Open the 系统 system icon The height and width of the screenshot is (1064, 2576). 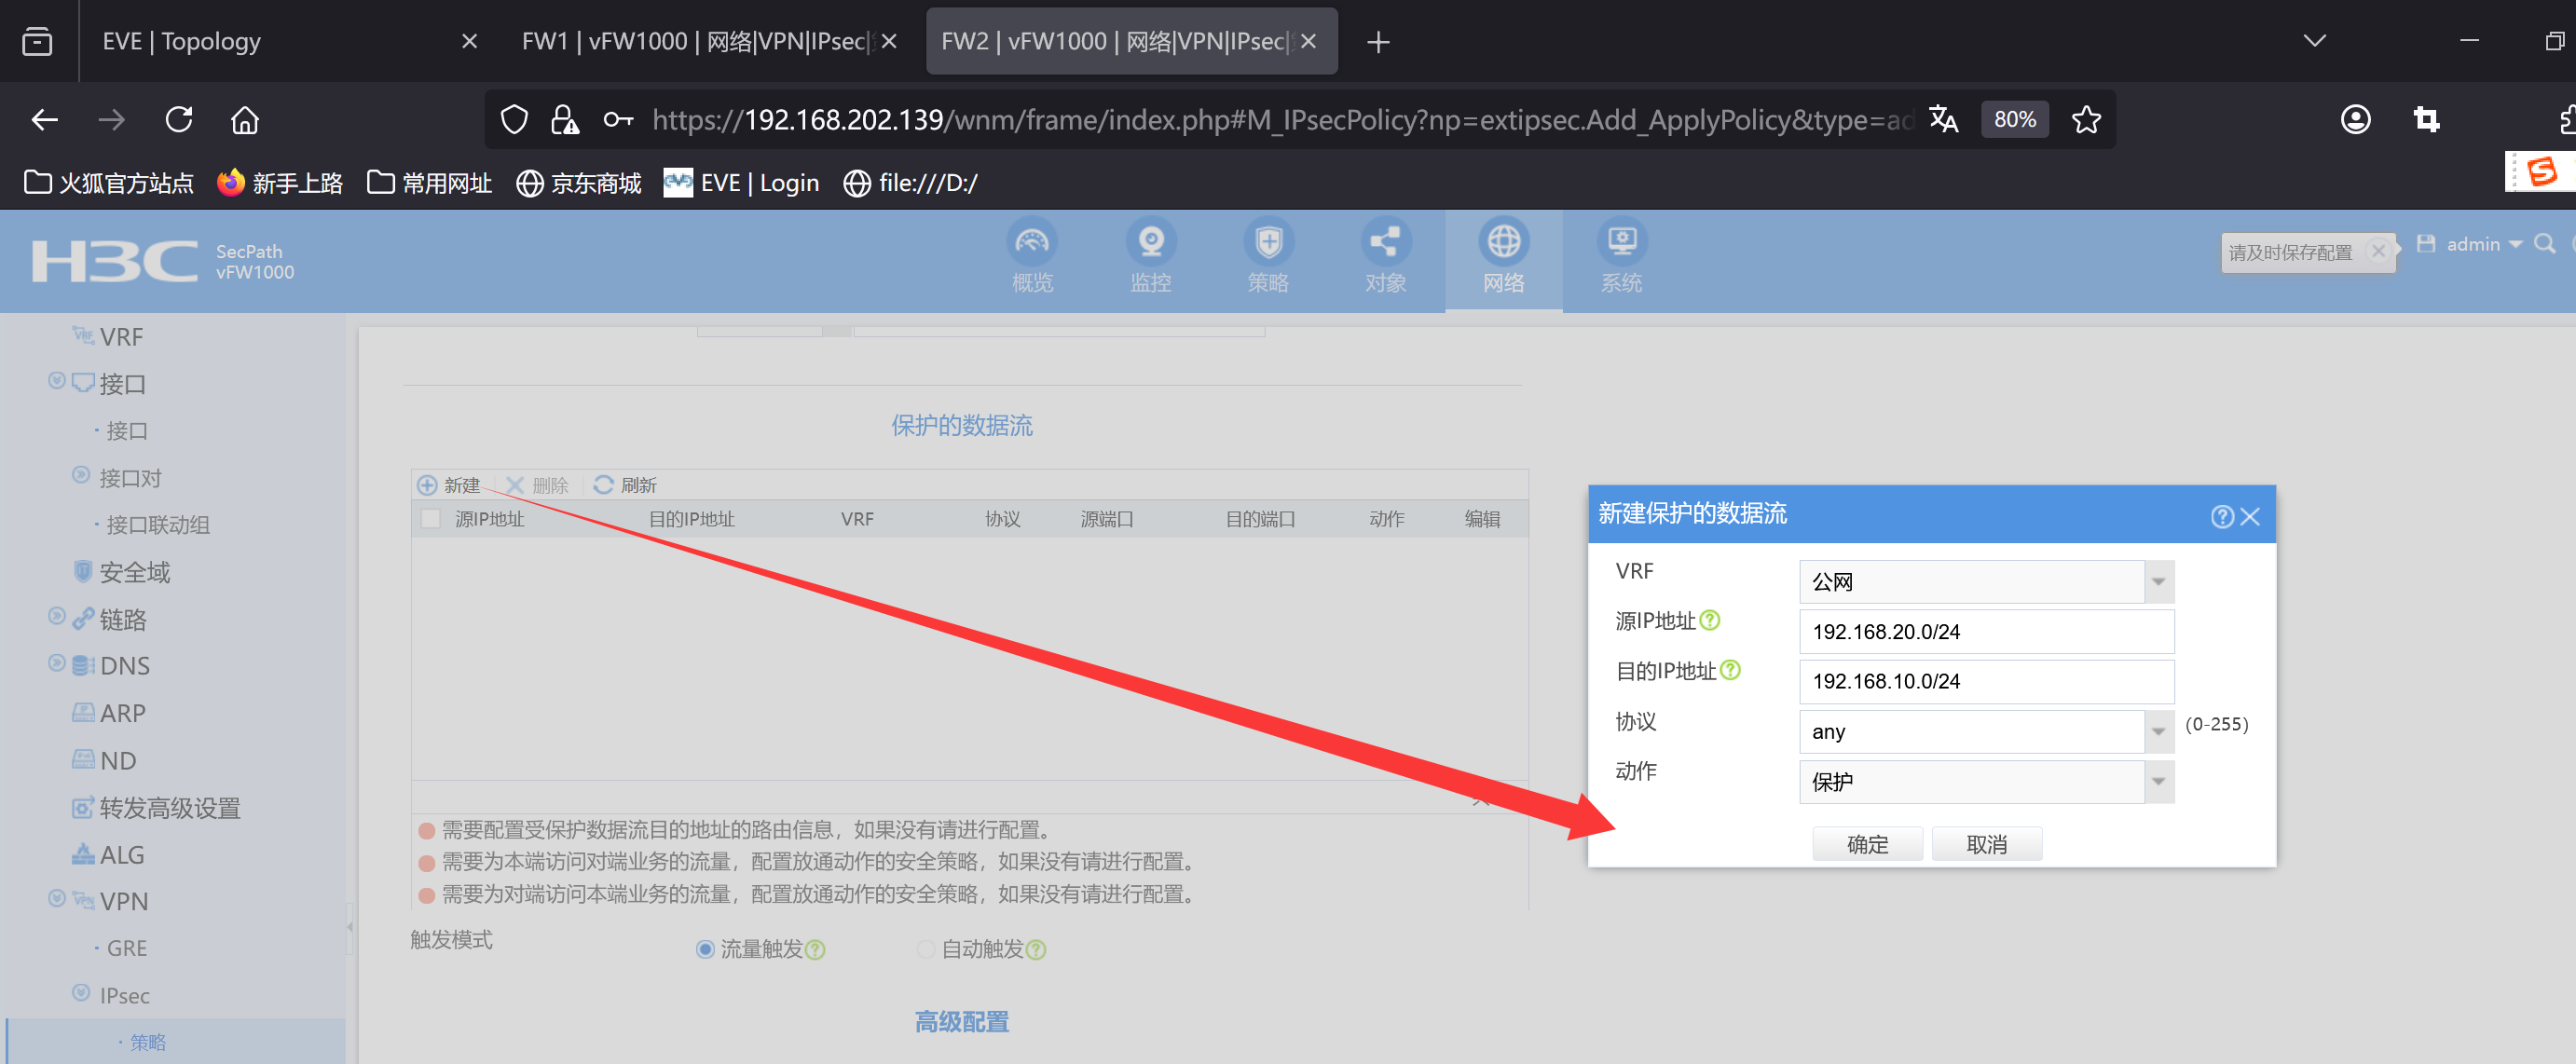(1621, 243)
